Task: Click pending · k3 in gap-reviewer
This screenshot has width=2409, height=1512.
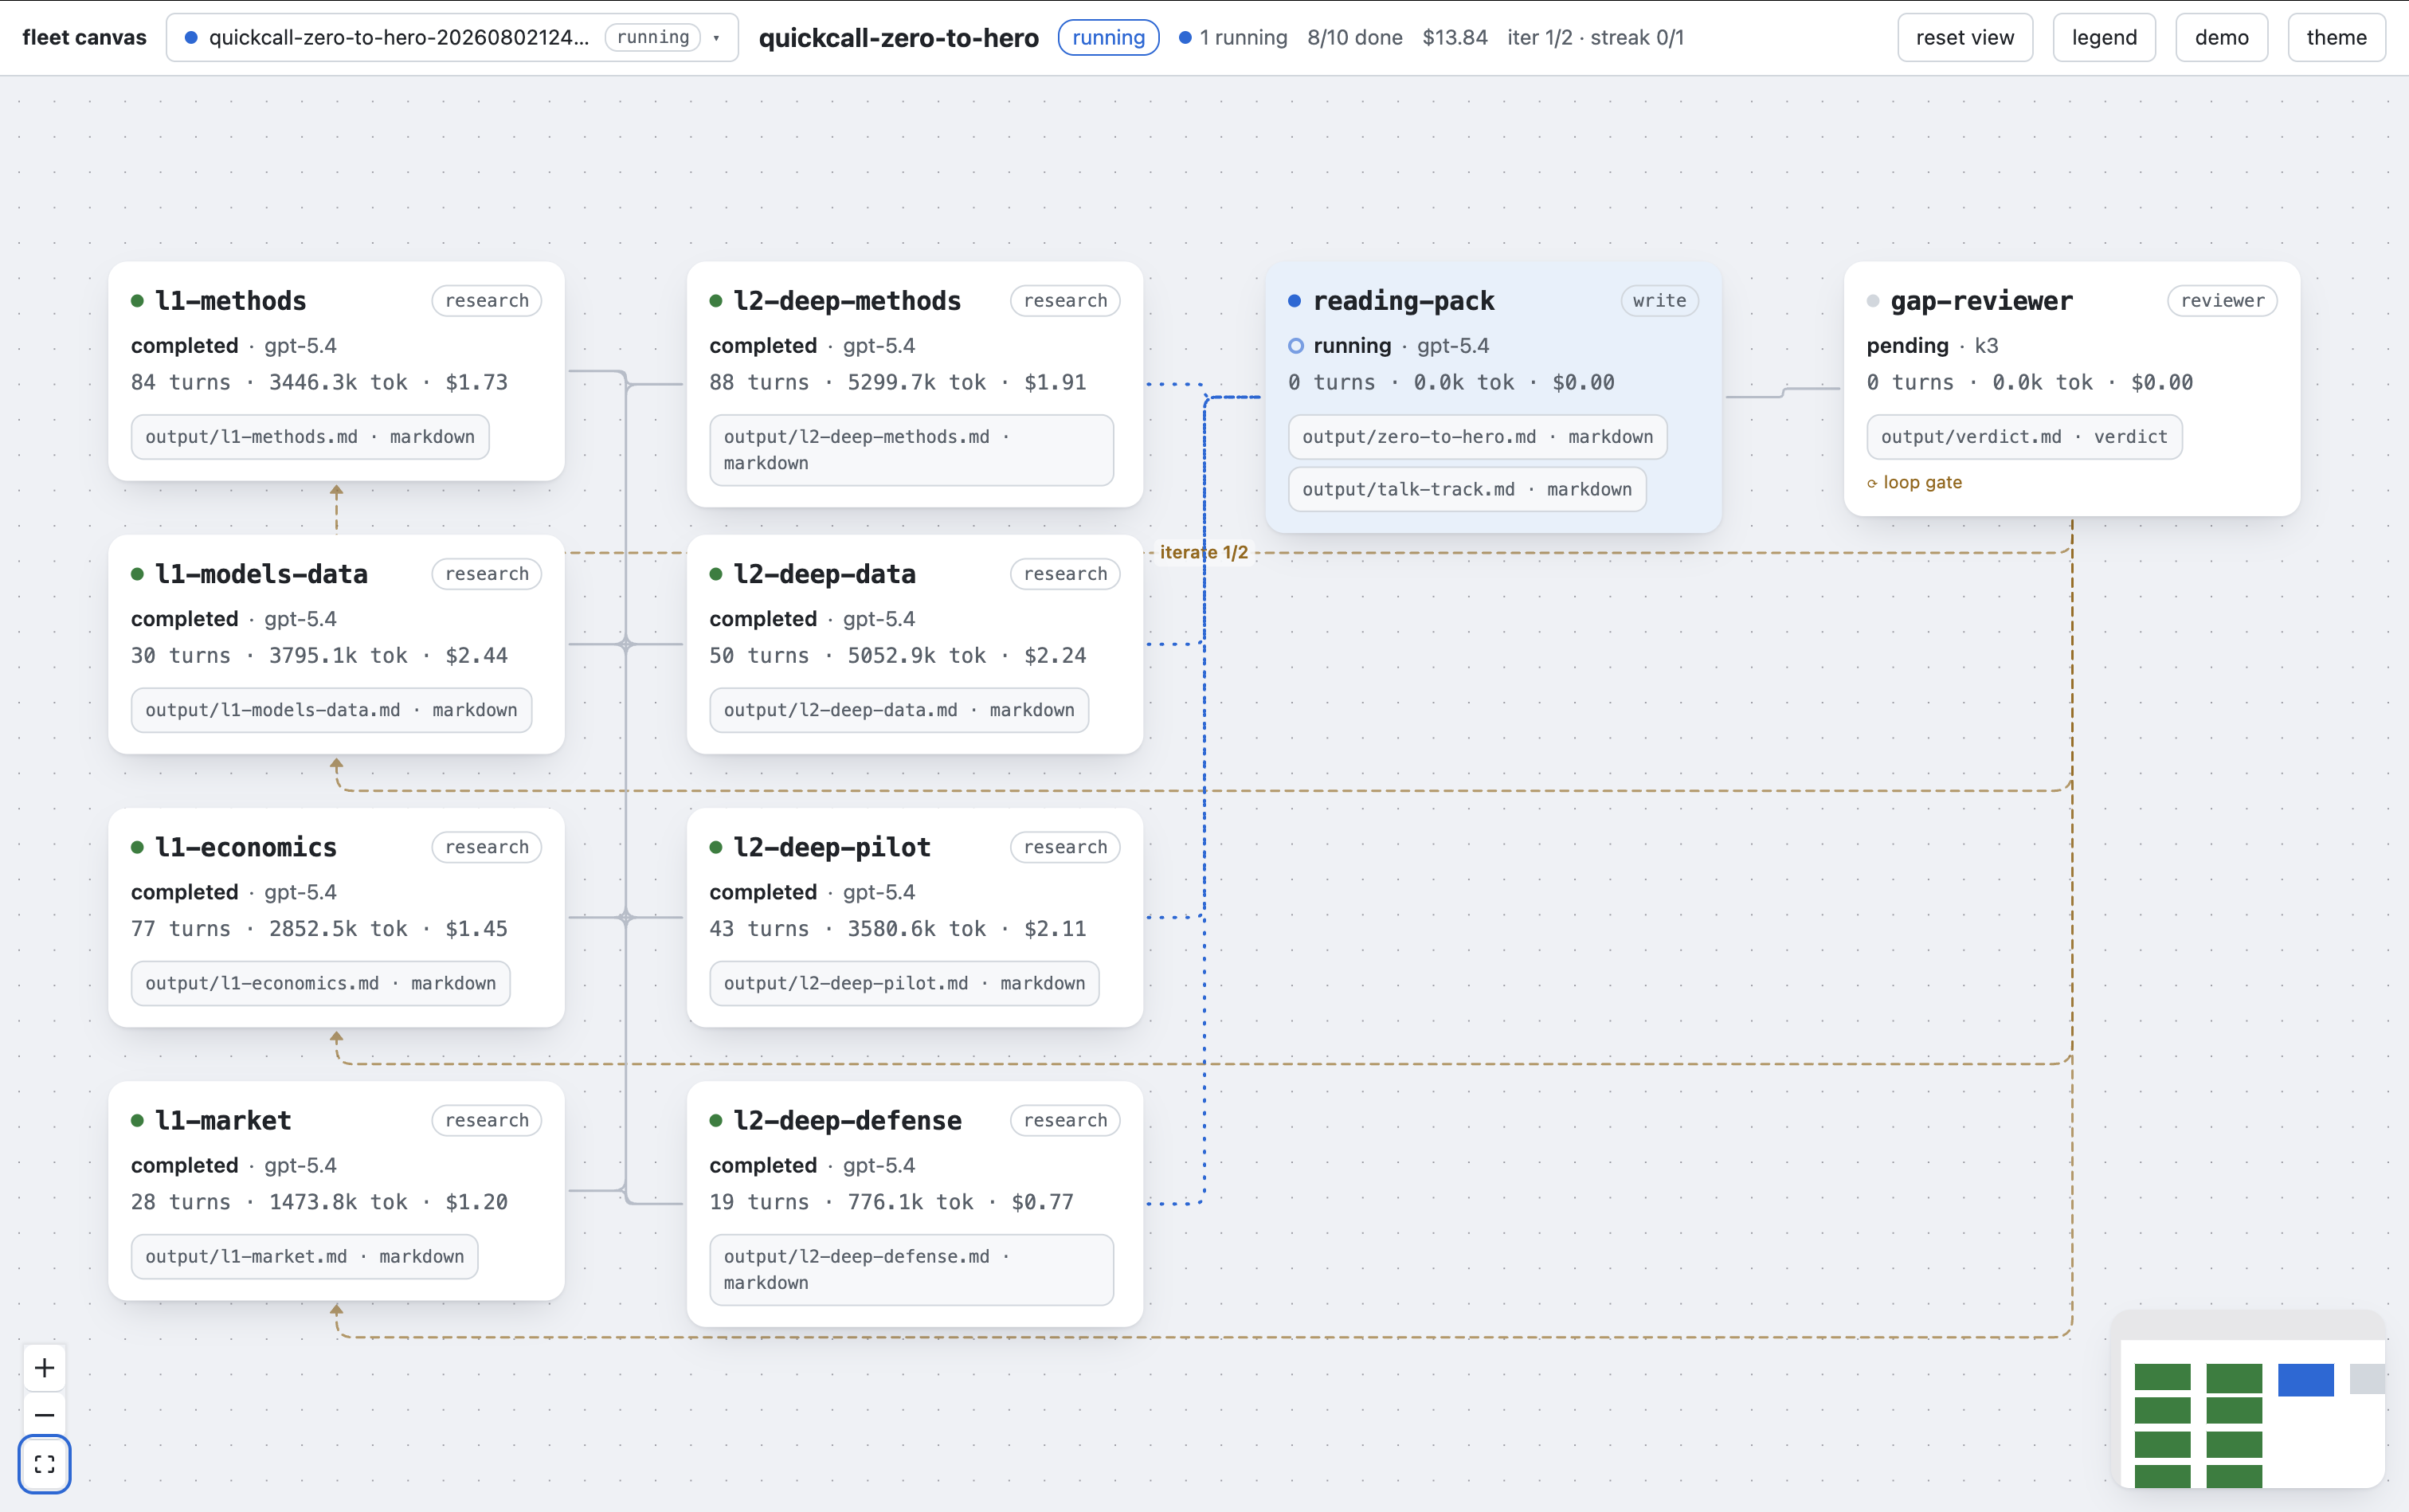Action: (1932, 346)
